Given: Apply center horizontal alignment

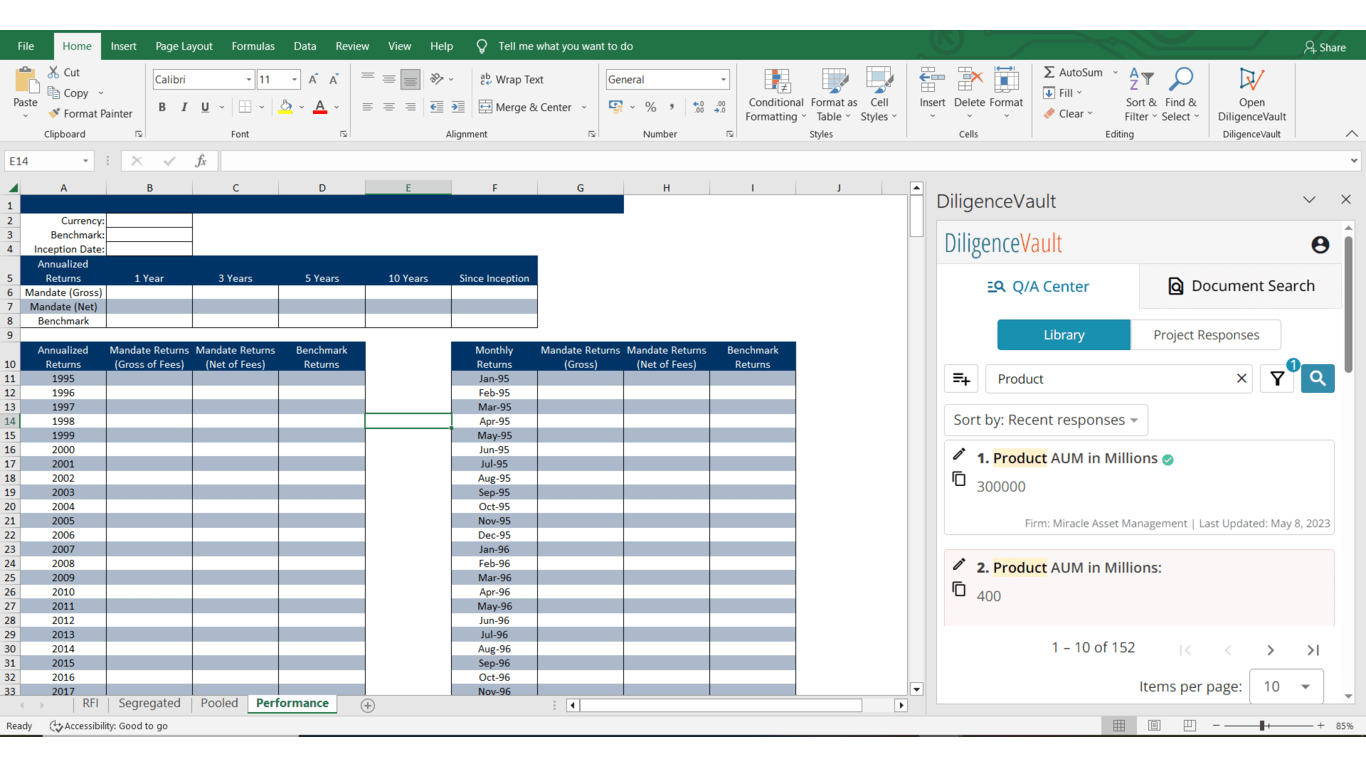Looking at the screenshot, I should click(389, 107).
